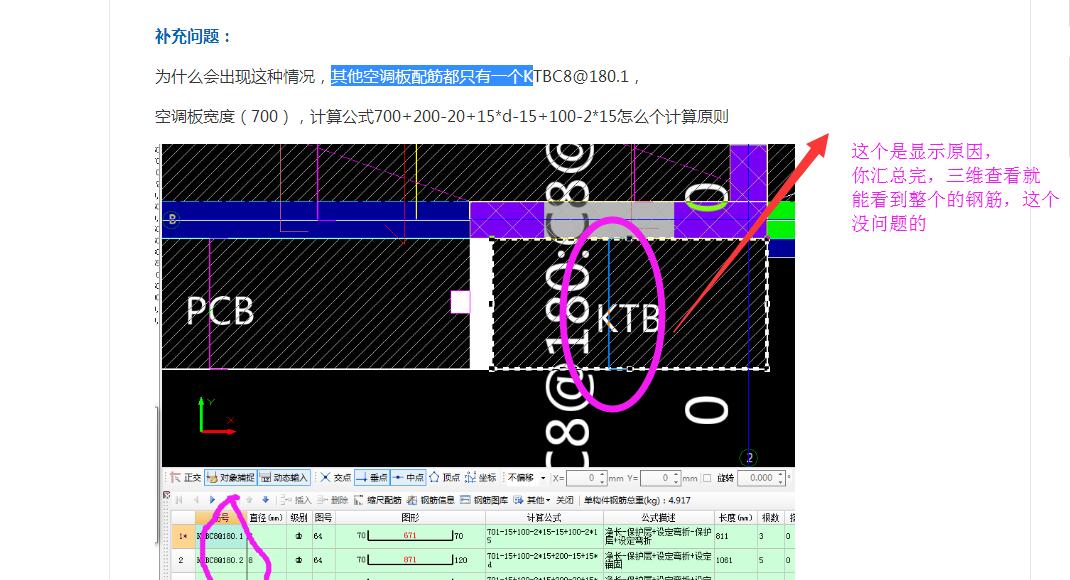Click the X= field stepper arrows

pos(602,478)
